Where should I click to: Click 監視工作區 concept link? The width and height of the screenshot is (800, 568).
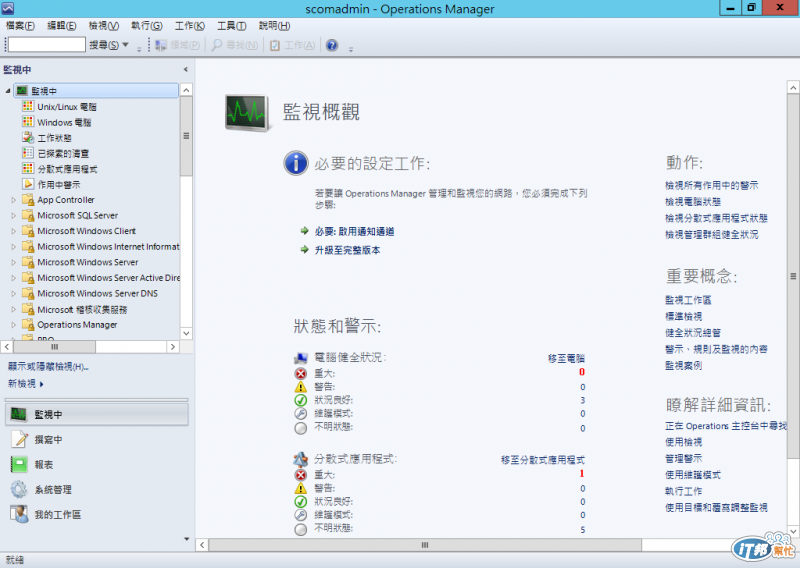pyautogui.click(x=688, y=300)
